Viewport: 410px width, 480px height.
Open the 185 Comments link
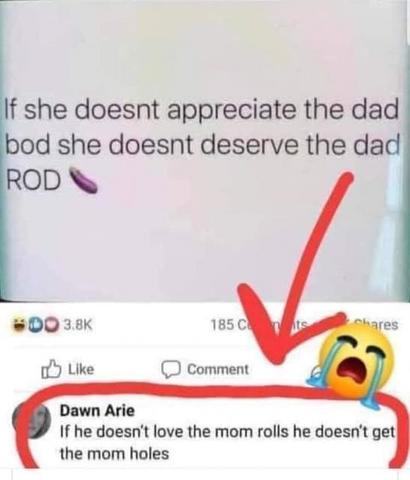coord(259,324)
